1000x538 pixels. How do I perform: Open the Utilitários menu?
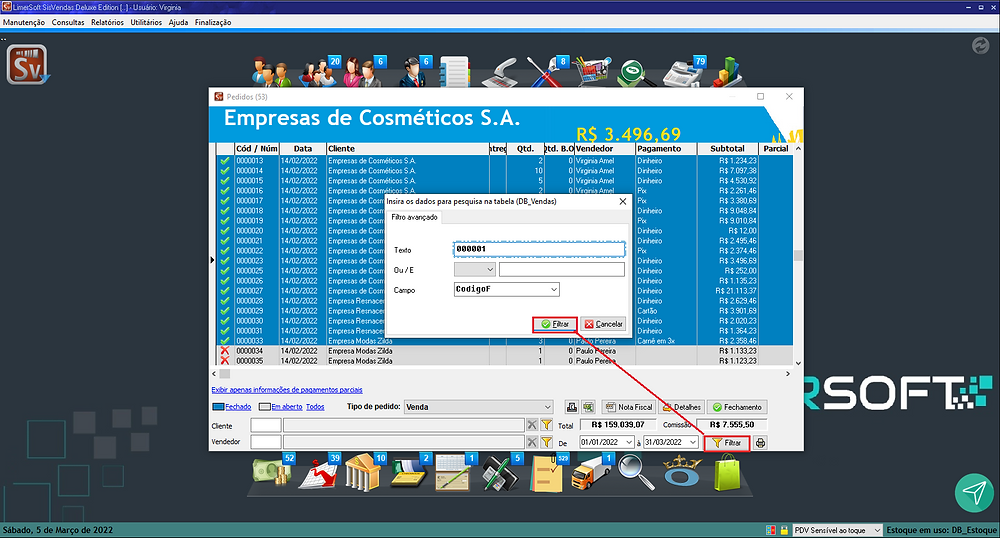coord(146,22)
